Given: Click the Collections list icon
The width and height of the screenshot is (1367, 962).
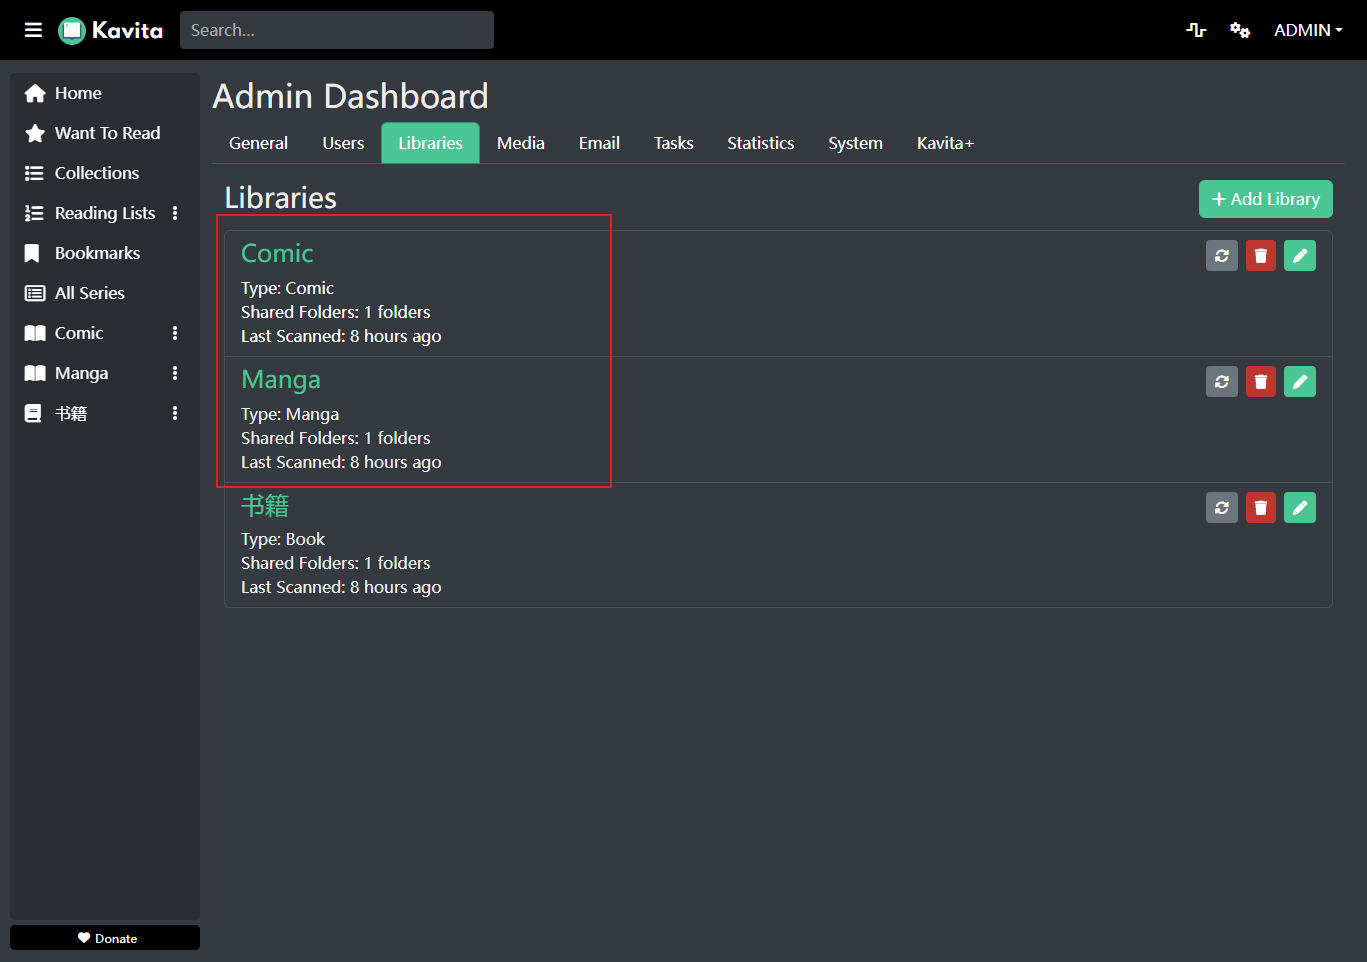Looking at the screenshot, I should click(x=35, y=173).
